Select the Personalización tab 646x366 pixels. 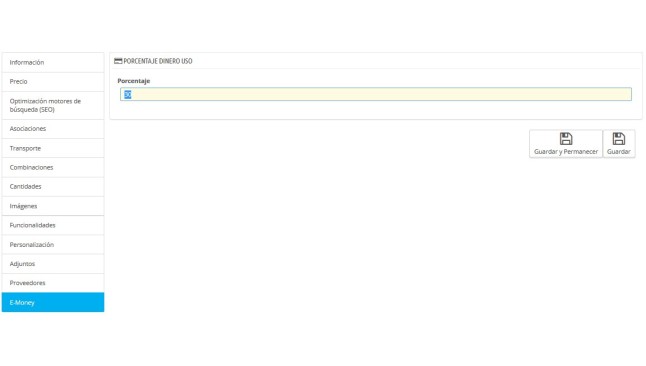tap(53, 244)
